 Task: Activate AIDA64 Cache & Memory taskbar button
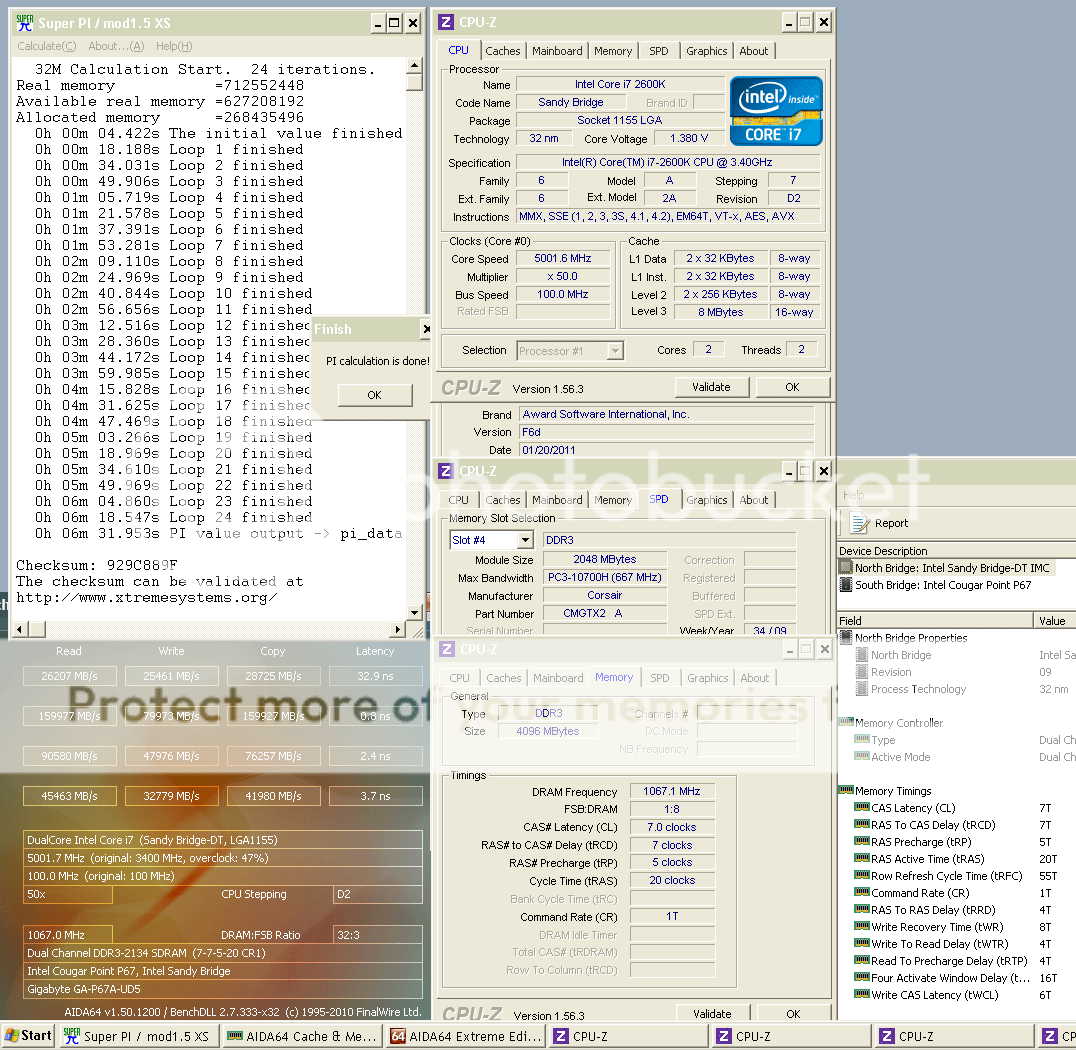301,1036
